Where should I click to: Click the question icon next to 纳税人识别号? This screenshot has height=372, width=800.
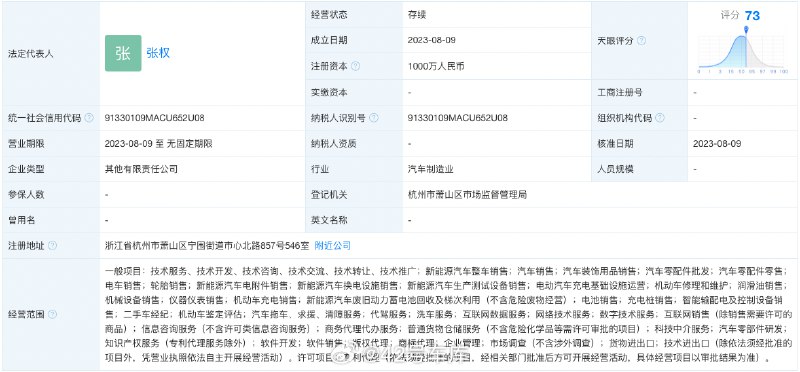[373, 118]
